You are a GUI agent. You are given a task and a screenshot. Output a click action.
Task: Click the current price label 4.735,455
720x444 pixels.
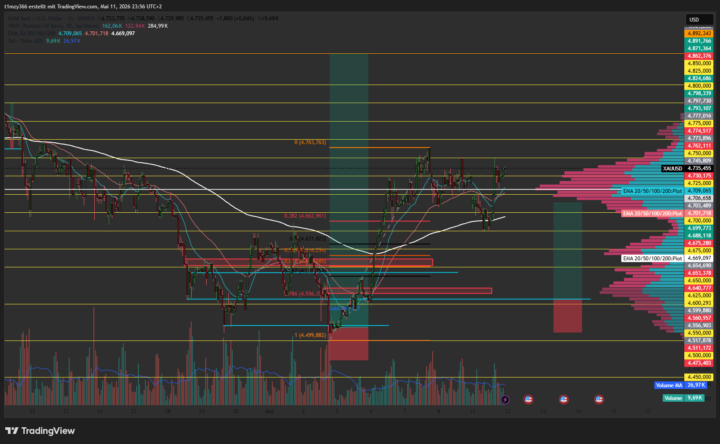click(699, 169)
